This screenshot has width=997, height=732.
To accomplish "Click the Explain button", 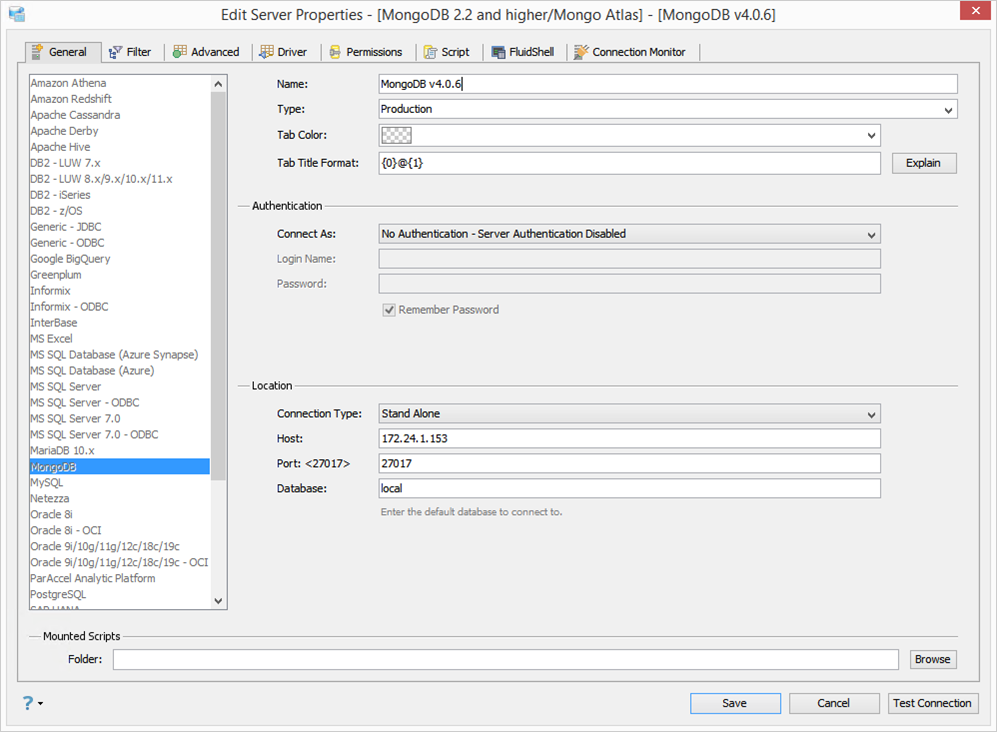I will click(924, 163).
